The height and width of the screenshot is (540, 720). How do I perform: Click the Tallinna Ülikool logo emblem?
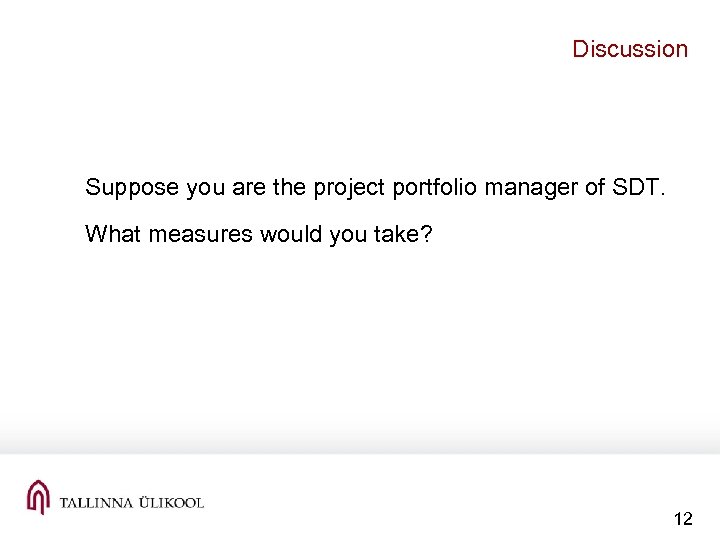tap(38, 497)
